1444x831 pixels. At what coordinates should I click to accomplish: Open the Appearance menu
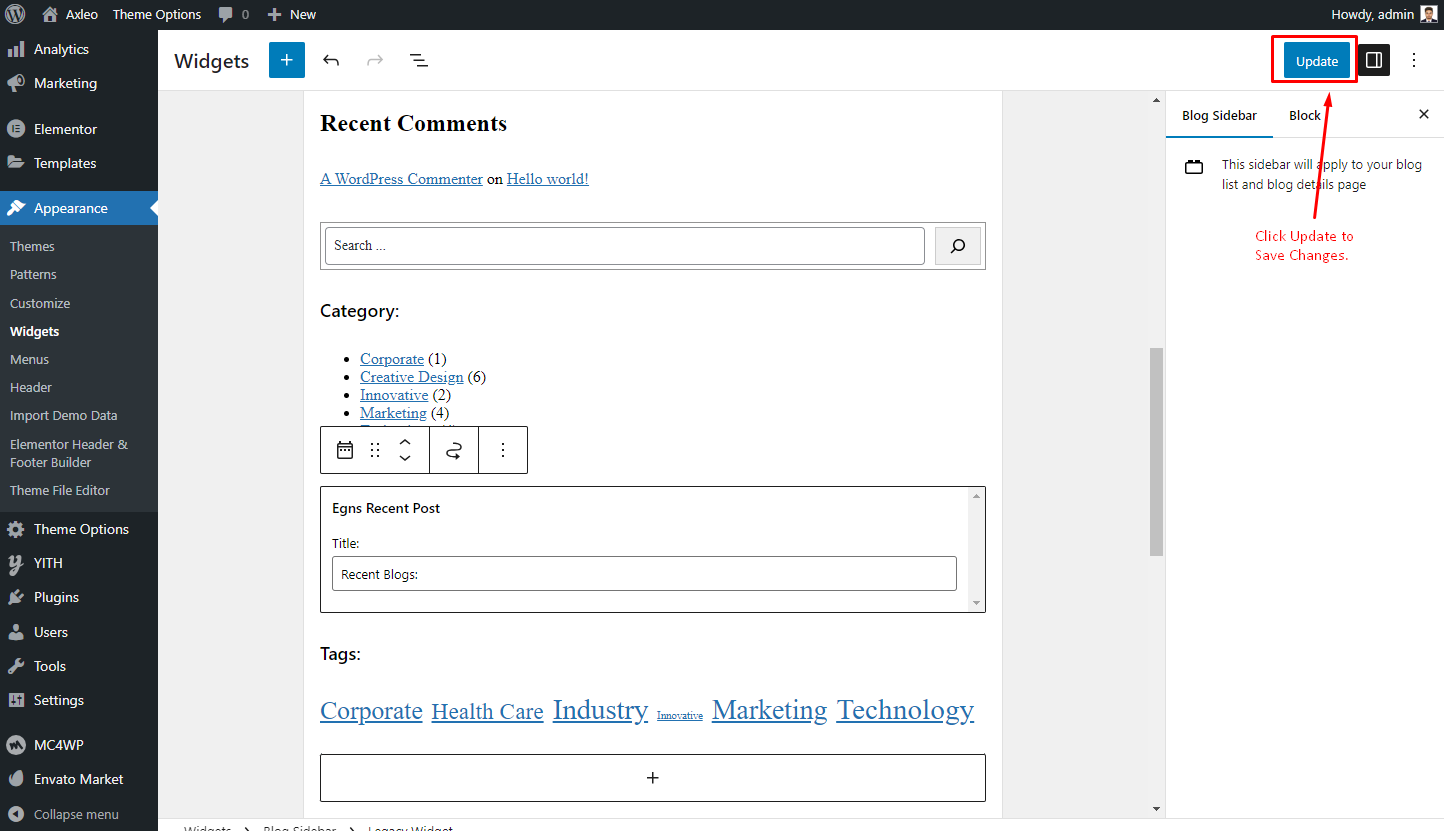click(79, 208)
